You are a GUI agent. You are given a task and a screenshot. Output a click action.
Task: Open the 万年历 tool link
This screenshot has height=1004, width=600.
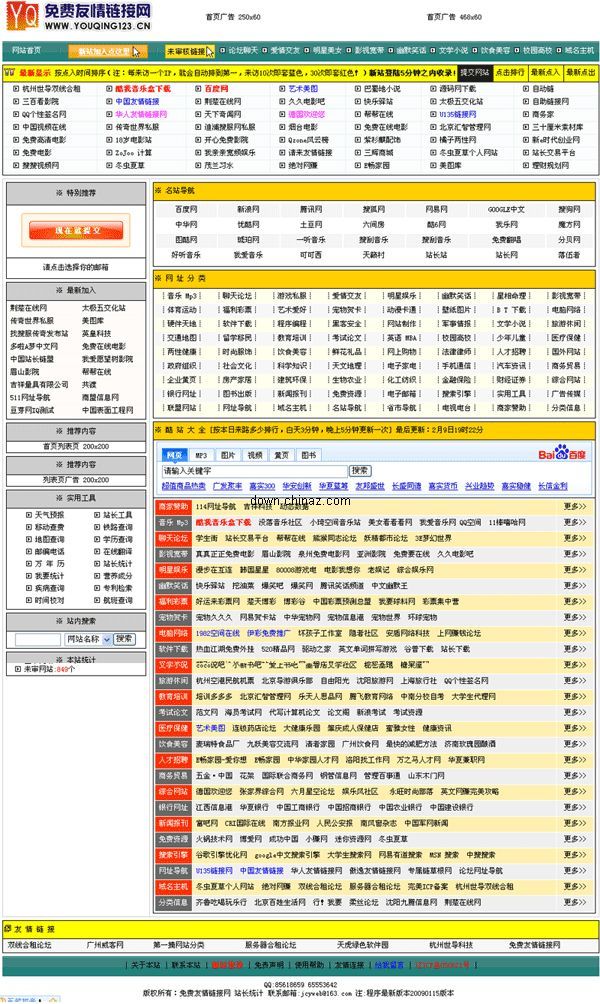point(49,563)
